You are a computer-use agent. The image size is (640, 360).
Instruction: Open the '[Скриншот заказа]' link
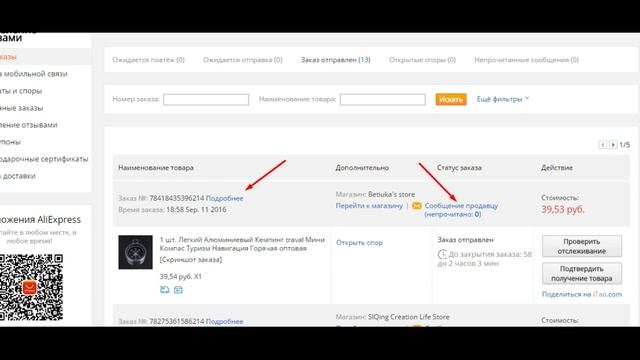point(191,259)
